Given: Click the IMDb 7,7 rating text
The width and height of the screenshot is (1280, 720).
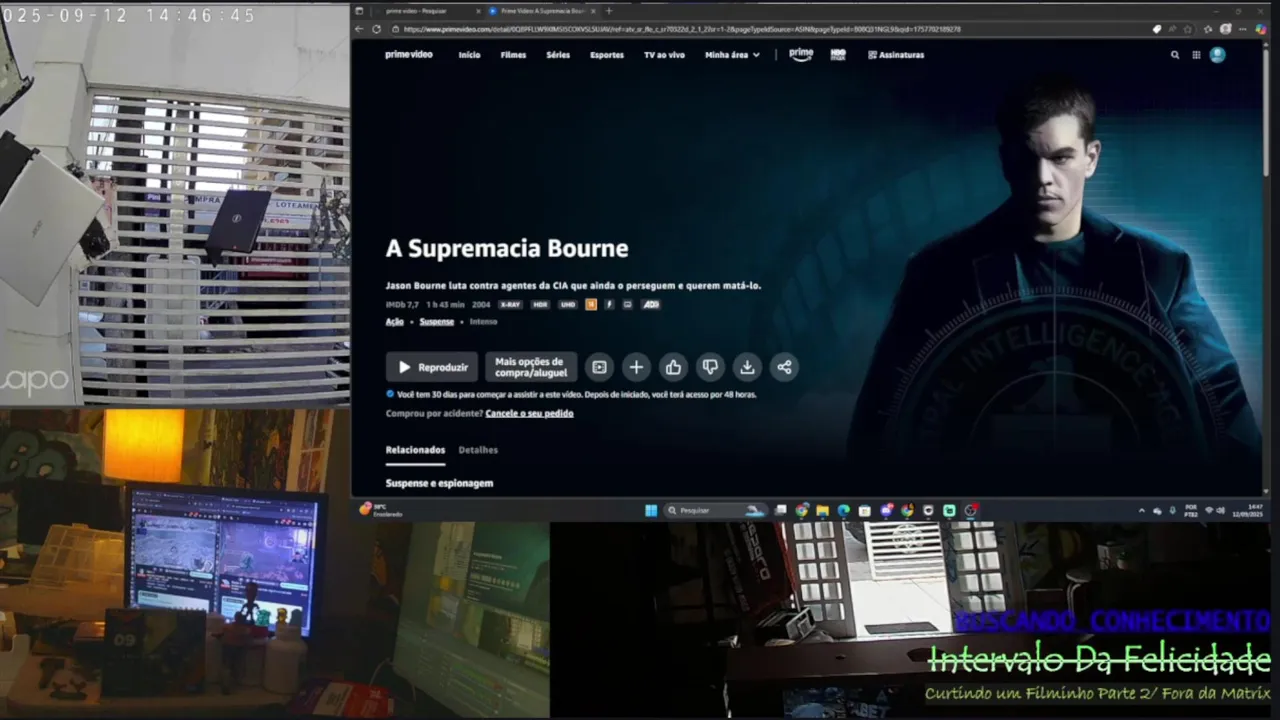Looking at the screenshot, I should [402, 304].
